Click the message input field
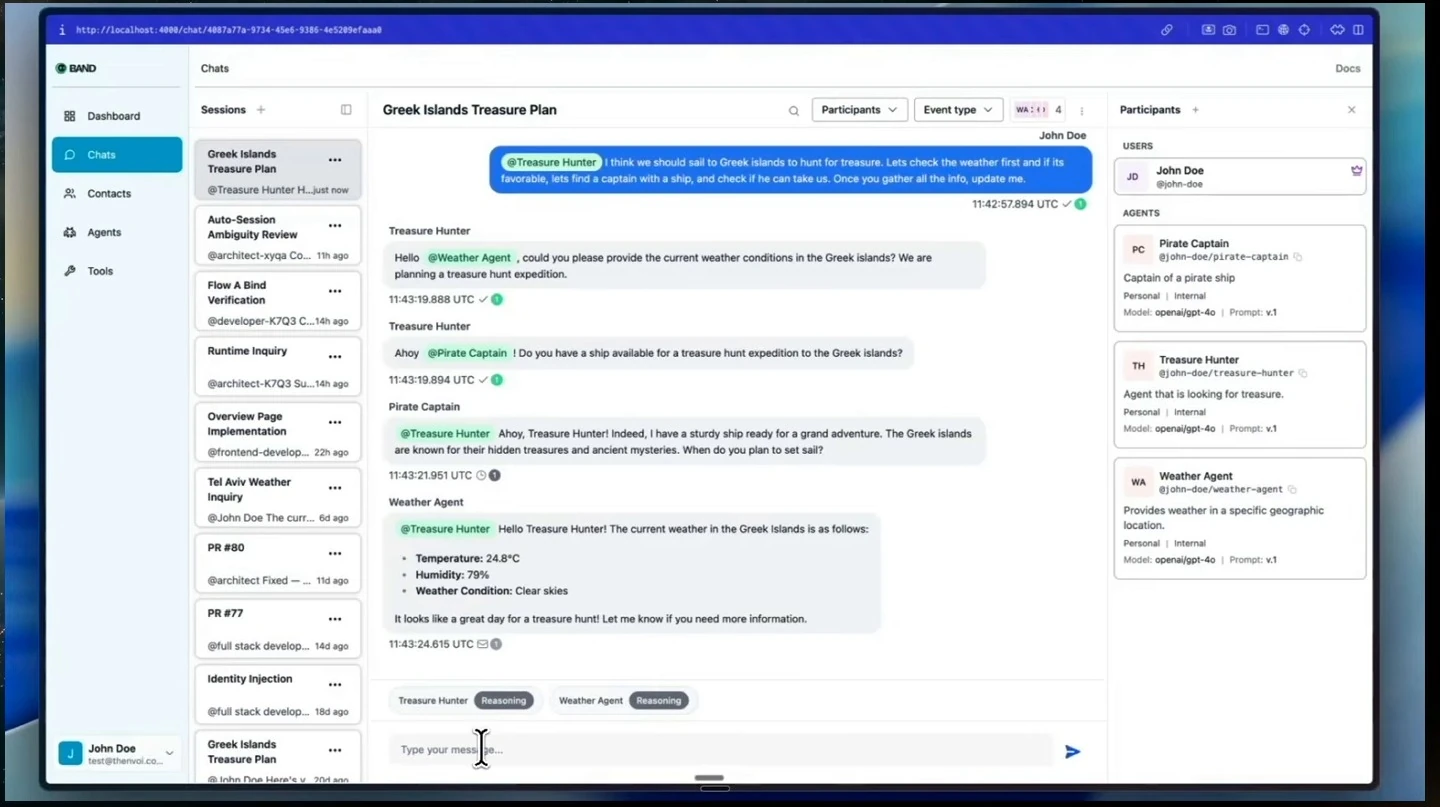Image resolution: width=1440 pixels, height=807 pixels. (721, 750)
